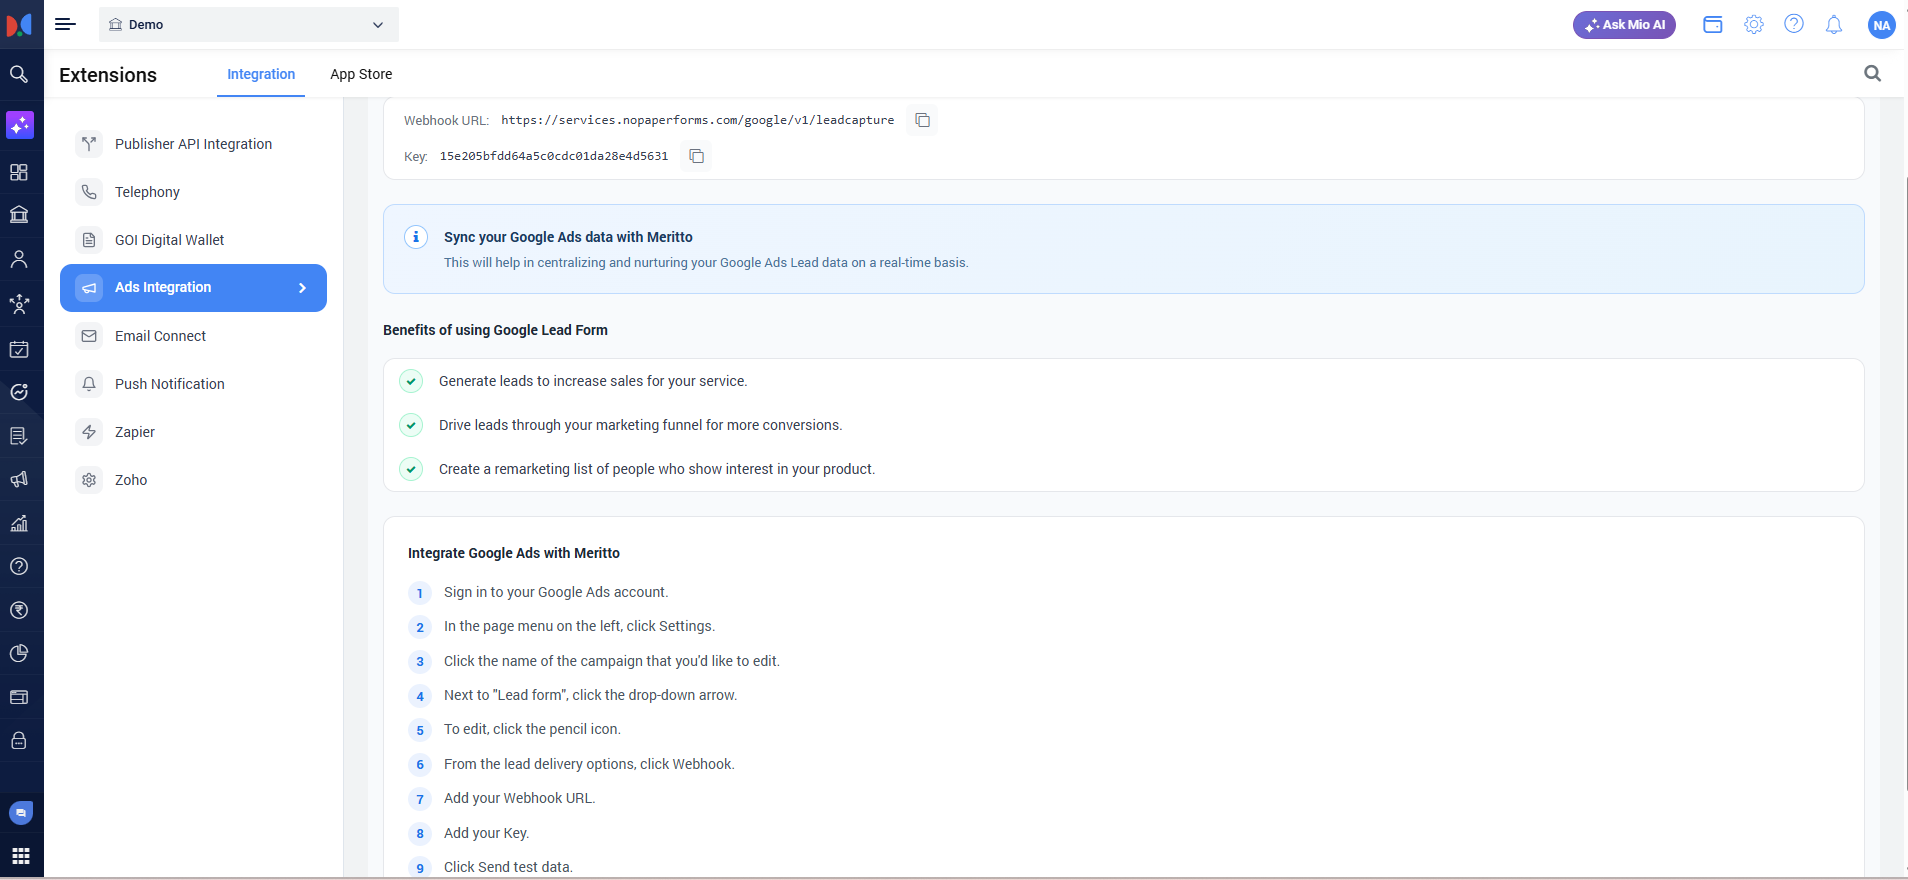Select Ads Integration menu item

(193, 288)
